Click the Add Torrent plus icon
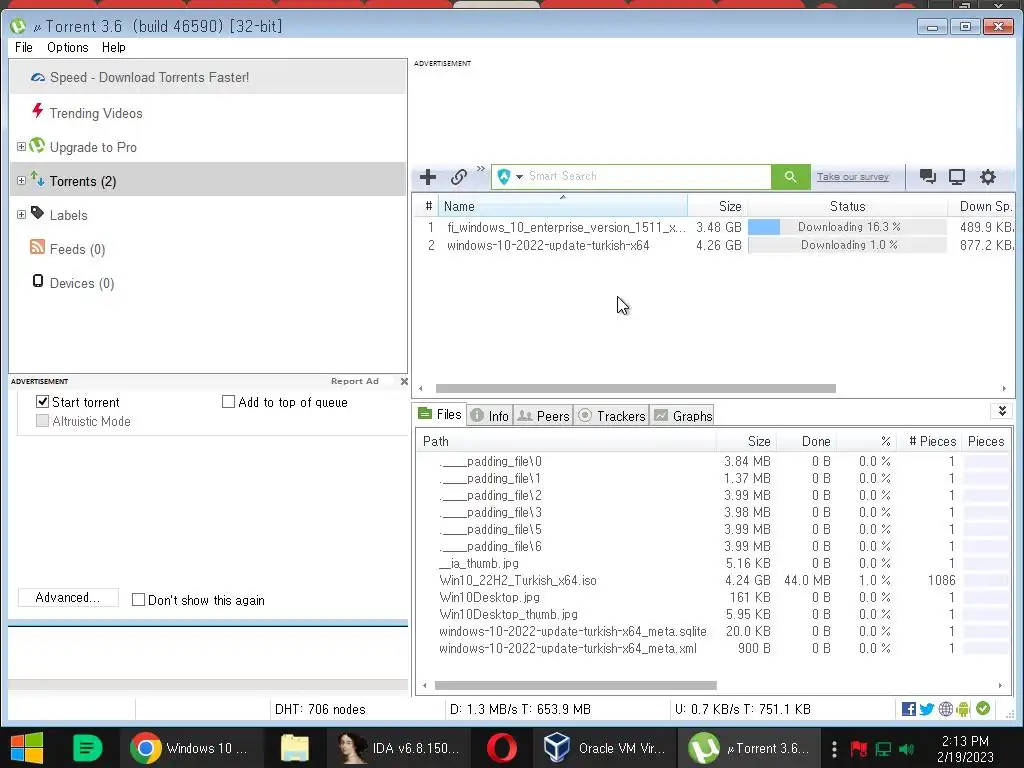This screenshot has width=1024, height=768. click(x=428, y=176)
